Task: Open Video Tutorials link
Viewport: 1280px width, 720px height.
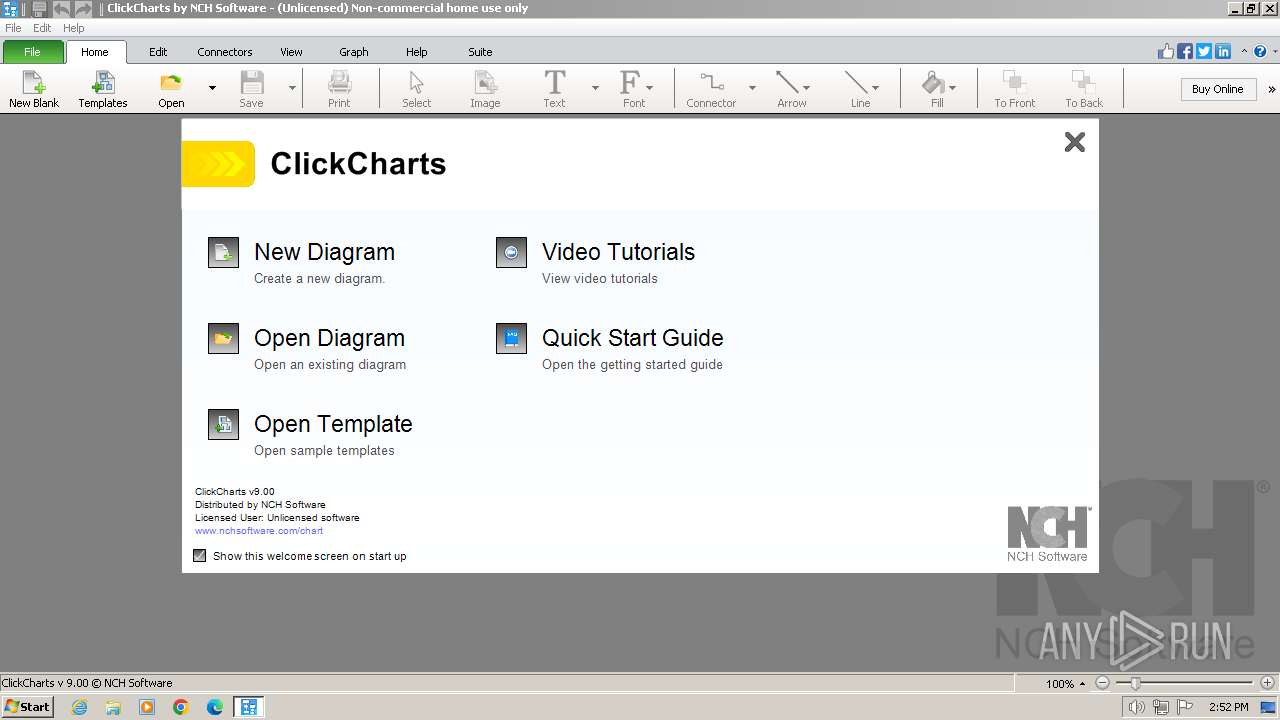Action: tap(618, 252)
